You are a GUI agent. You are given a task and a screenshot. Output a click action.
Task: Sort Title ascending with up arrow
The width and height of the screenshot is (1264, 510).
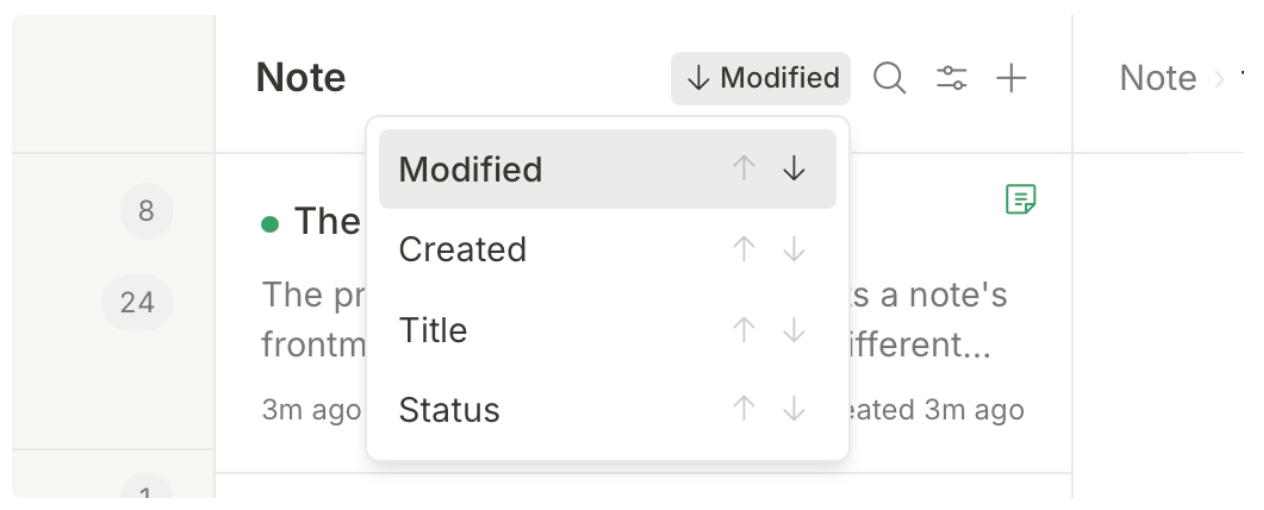(x=743, y=330)
